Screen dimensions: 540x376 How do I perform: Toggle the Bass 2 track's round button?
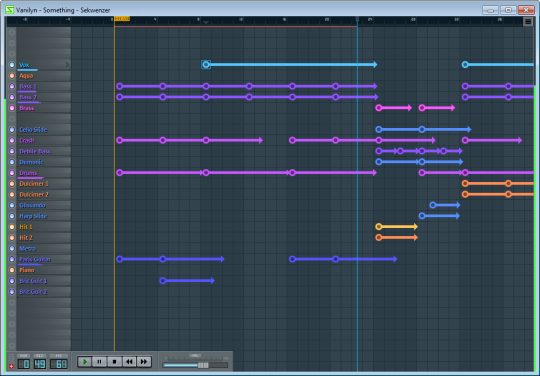coord(12,97)
